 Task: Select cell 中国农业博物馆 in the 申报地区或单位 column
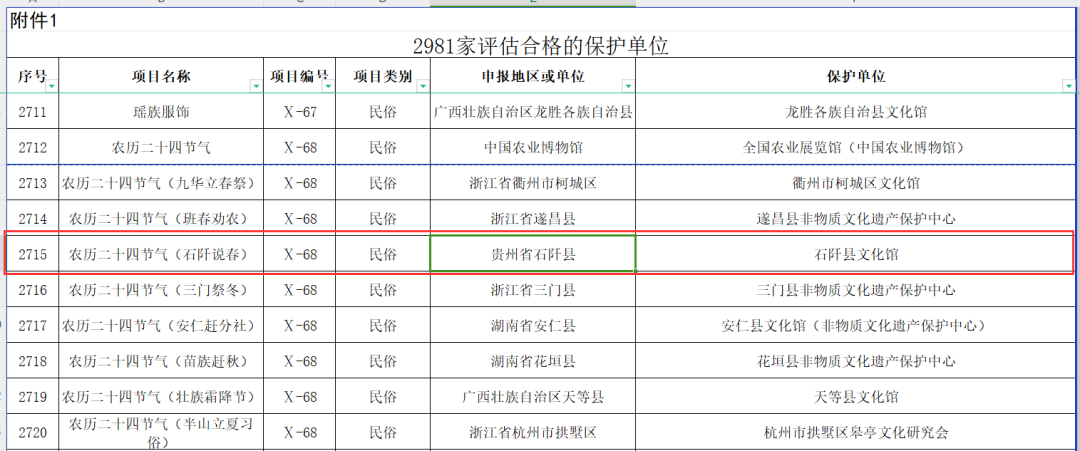pos(532,147)
